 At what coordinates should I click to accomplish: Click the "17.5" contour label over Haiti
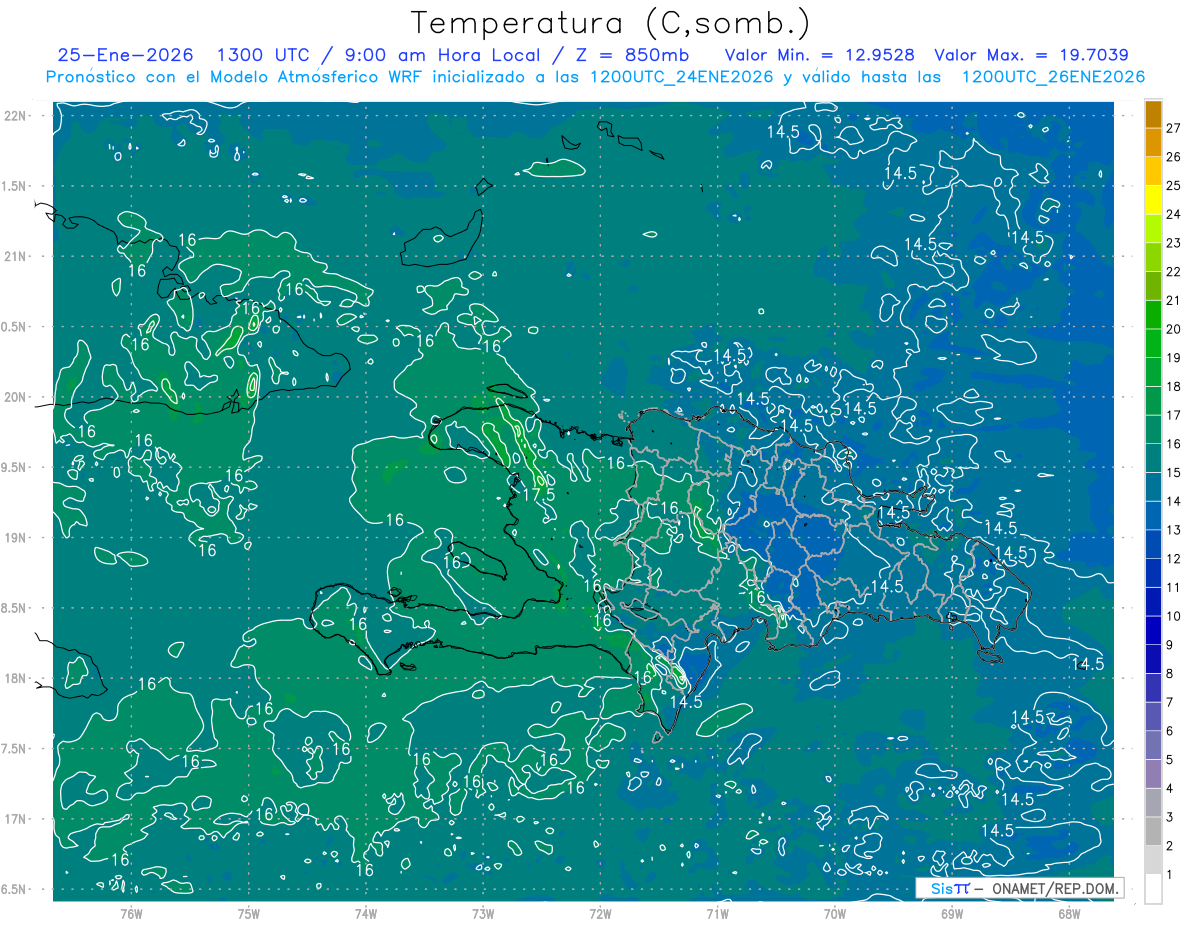(x=539, y=495)
